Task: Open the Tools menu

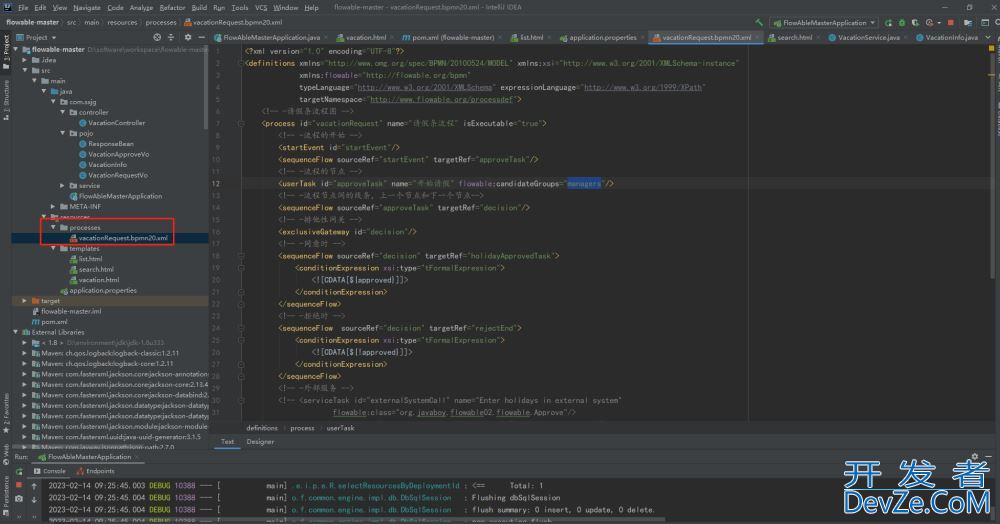Action: pos(240,8)
